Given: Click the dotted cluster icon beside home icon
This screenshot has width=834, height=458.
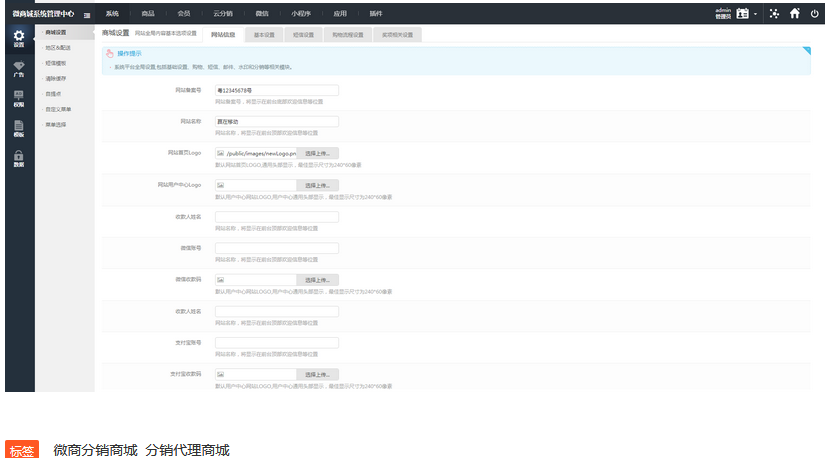Looking at the screenshot, I should click(x=774, y=13).
